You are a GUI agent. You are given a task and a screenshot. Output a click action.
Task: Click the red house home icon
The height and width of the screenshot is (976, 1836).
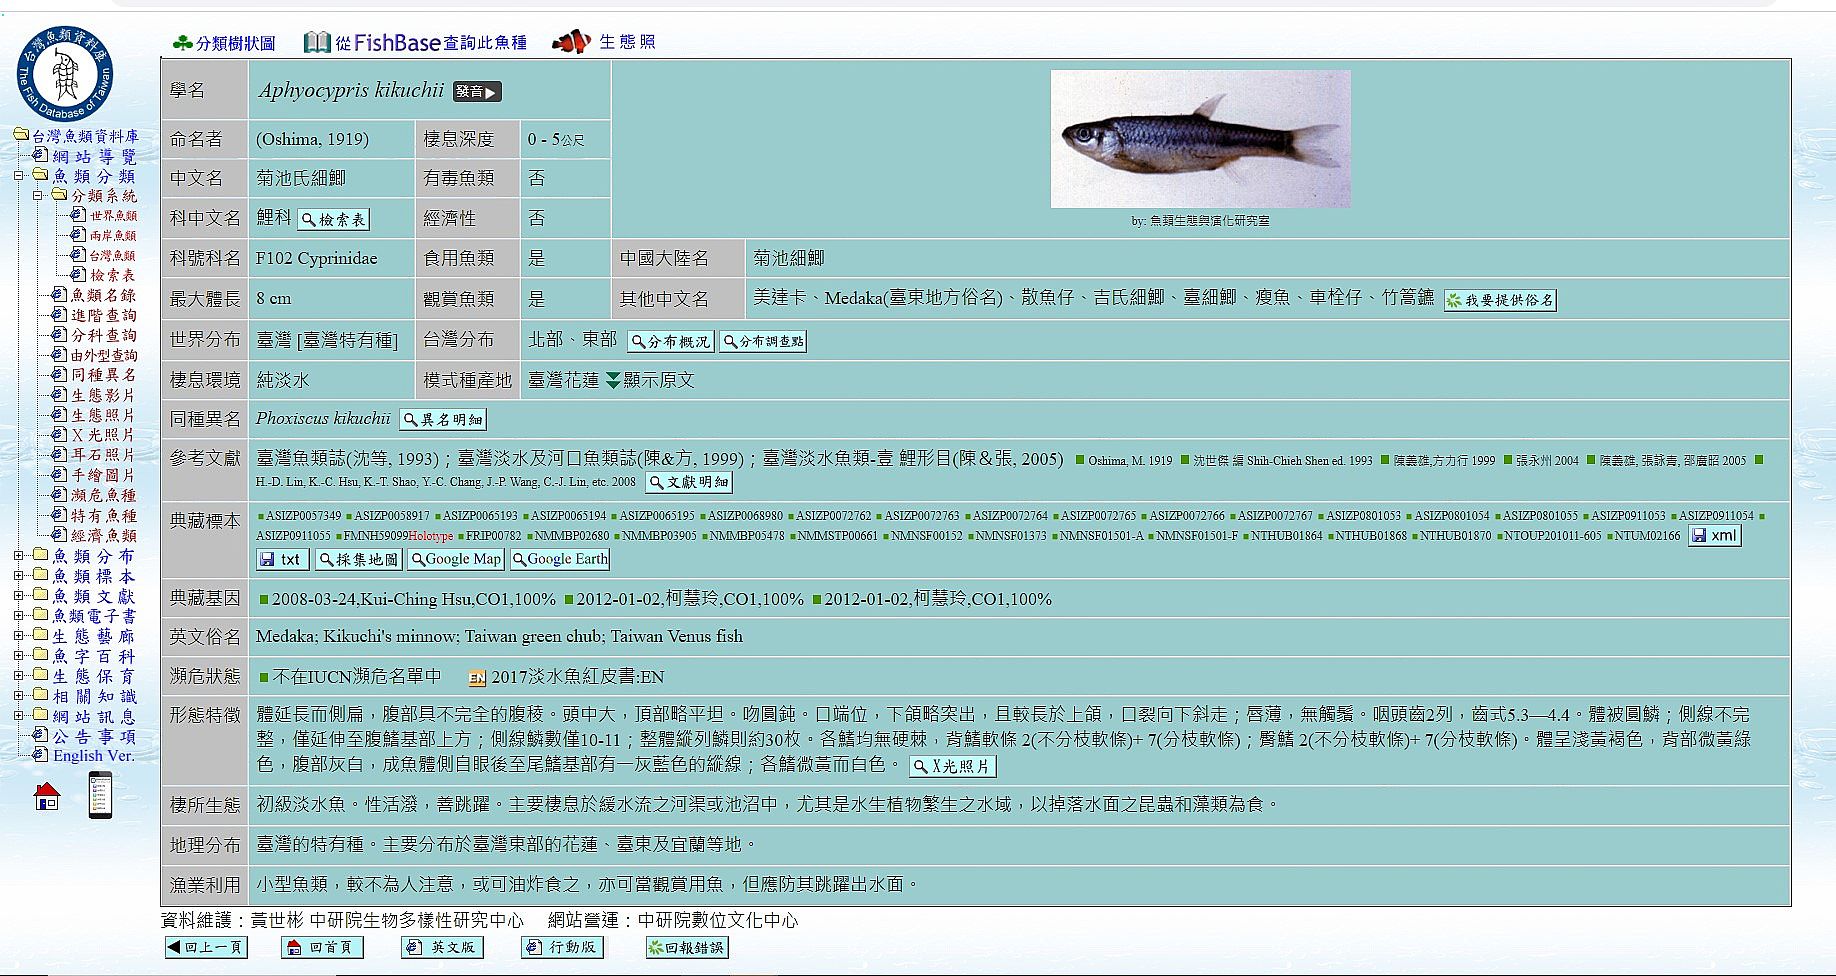tap(47, 796)
